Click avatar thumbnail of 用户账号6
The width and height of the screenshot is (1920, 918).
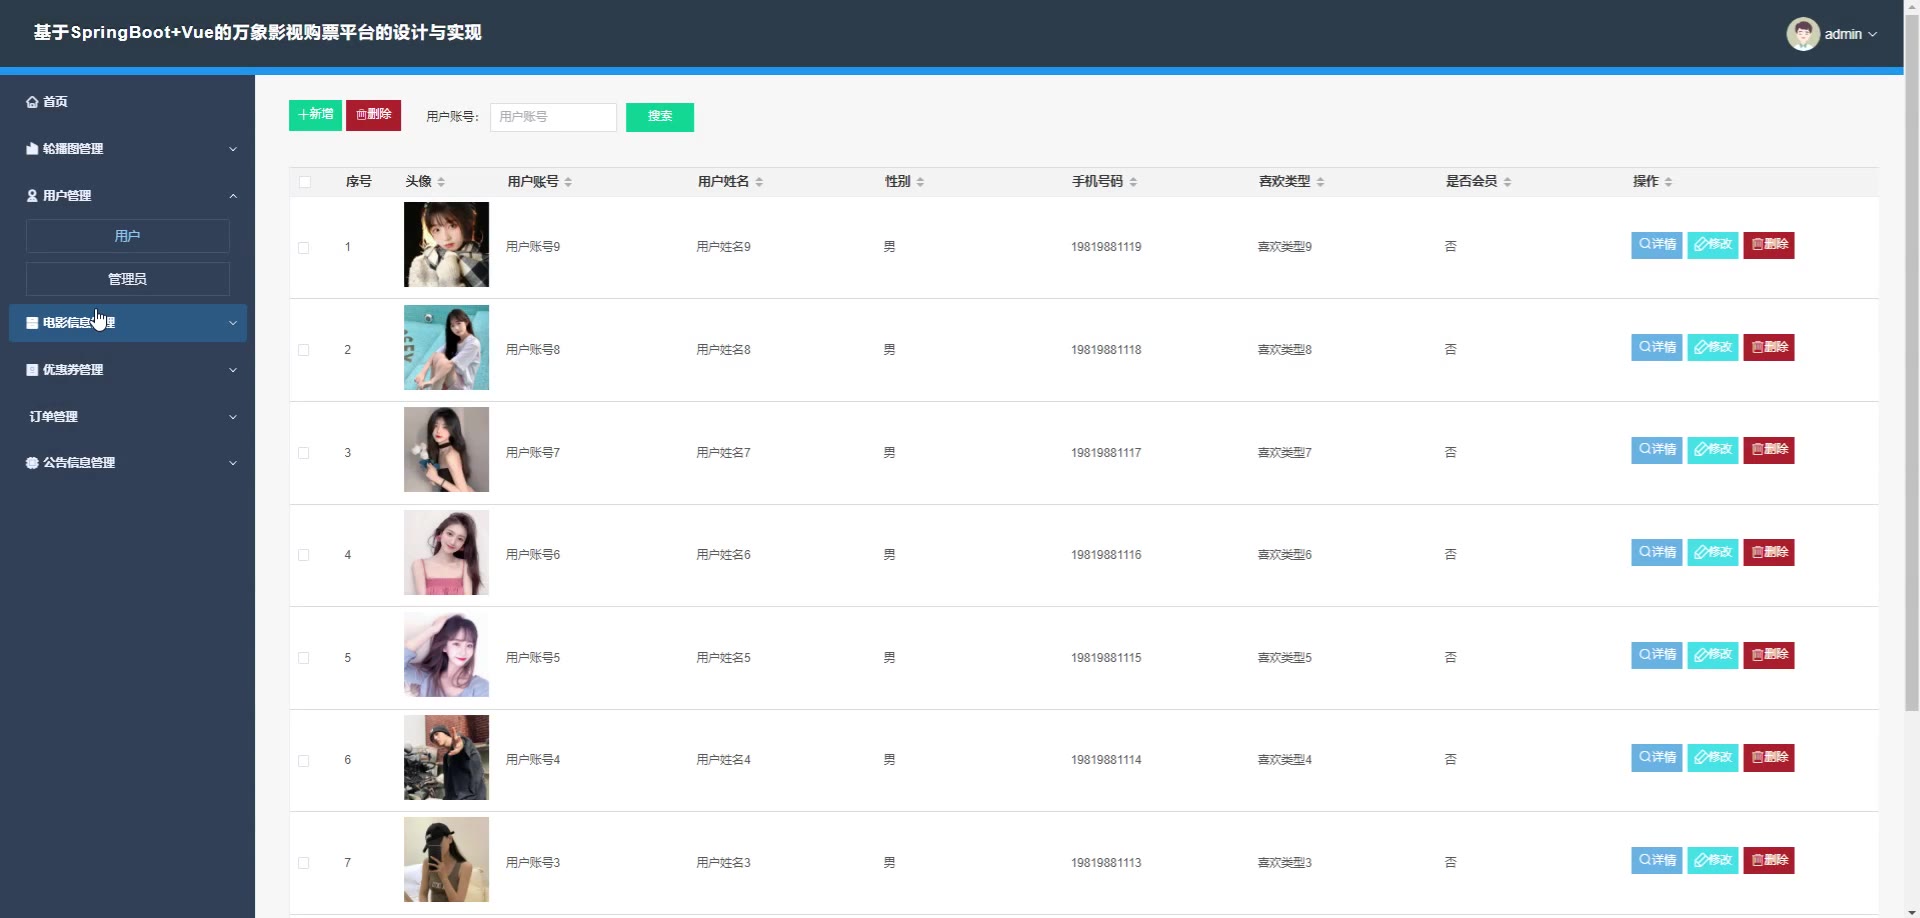pyautogui.click(x=446, y=553)
